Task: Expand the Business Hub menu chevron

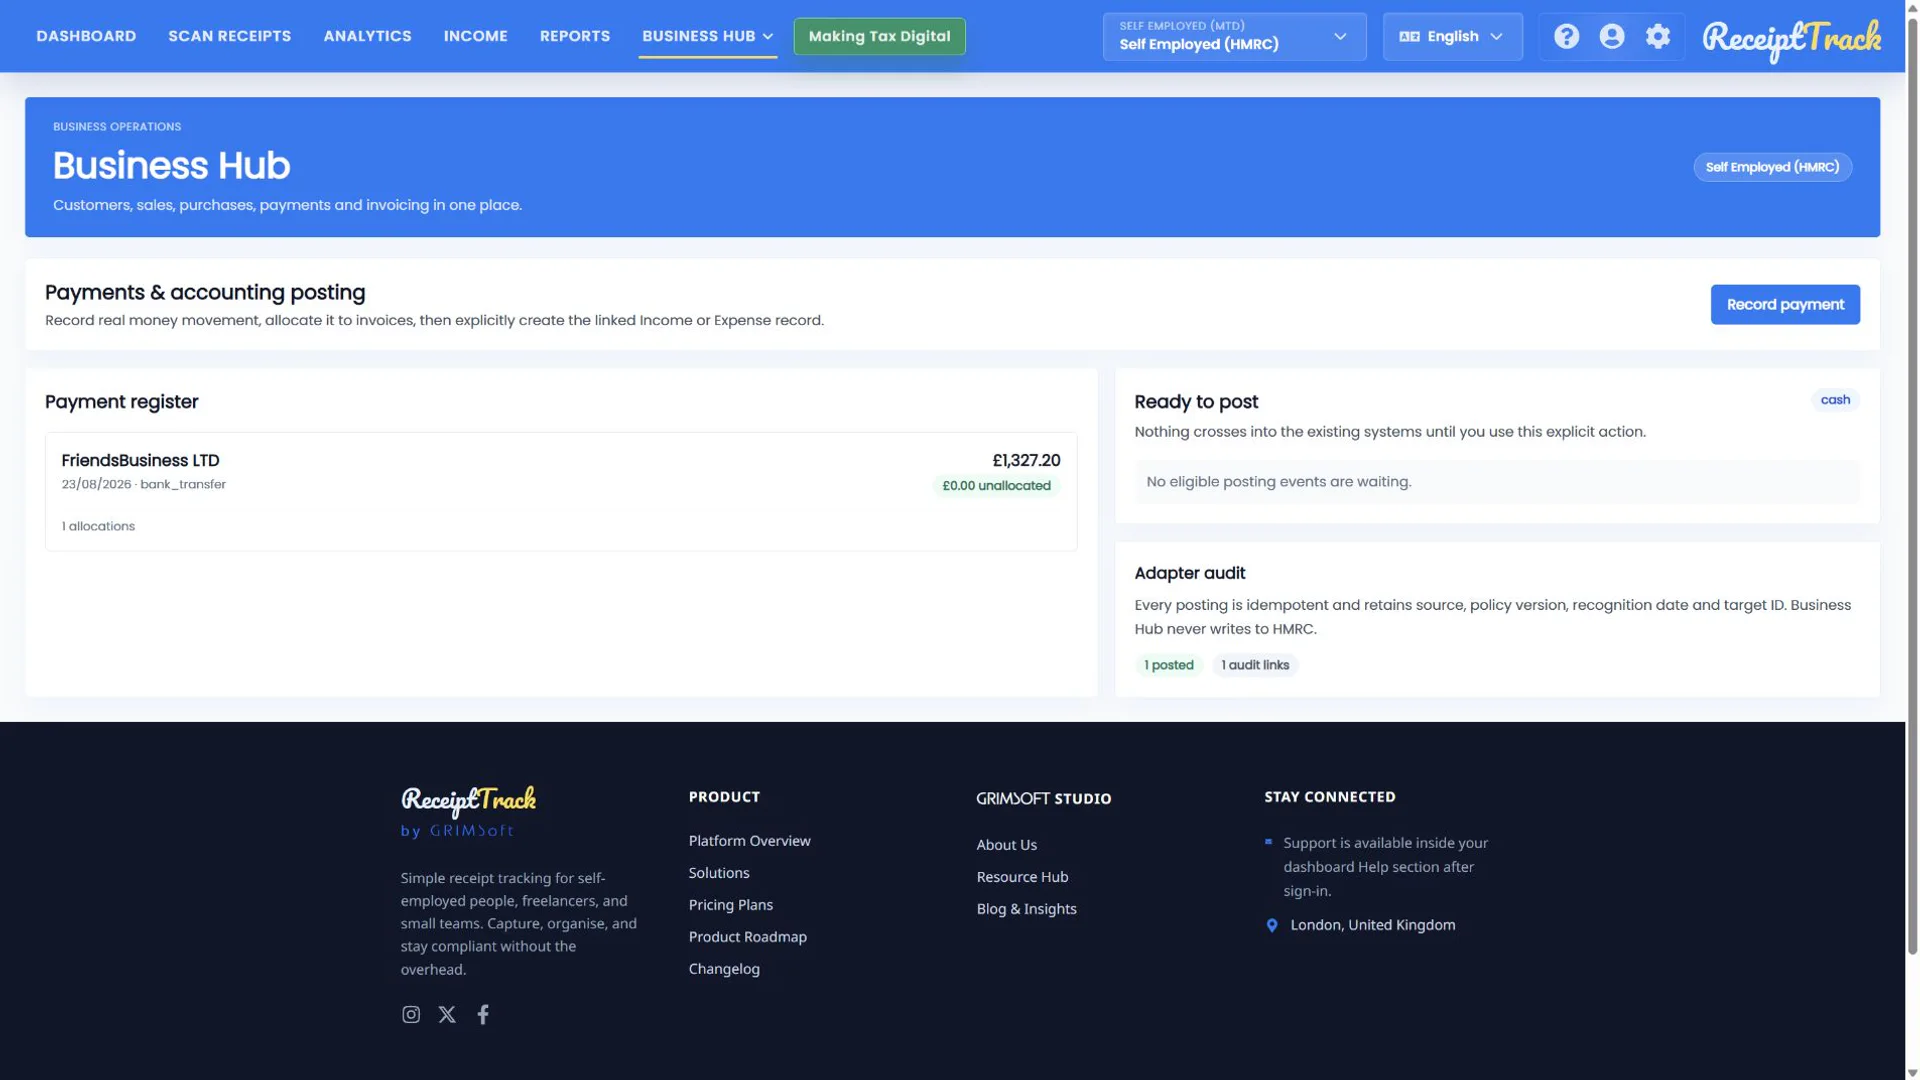Action: 768,37
